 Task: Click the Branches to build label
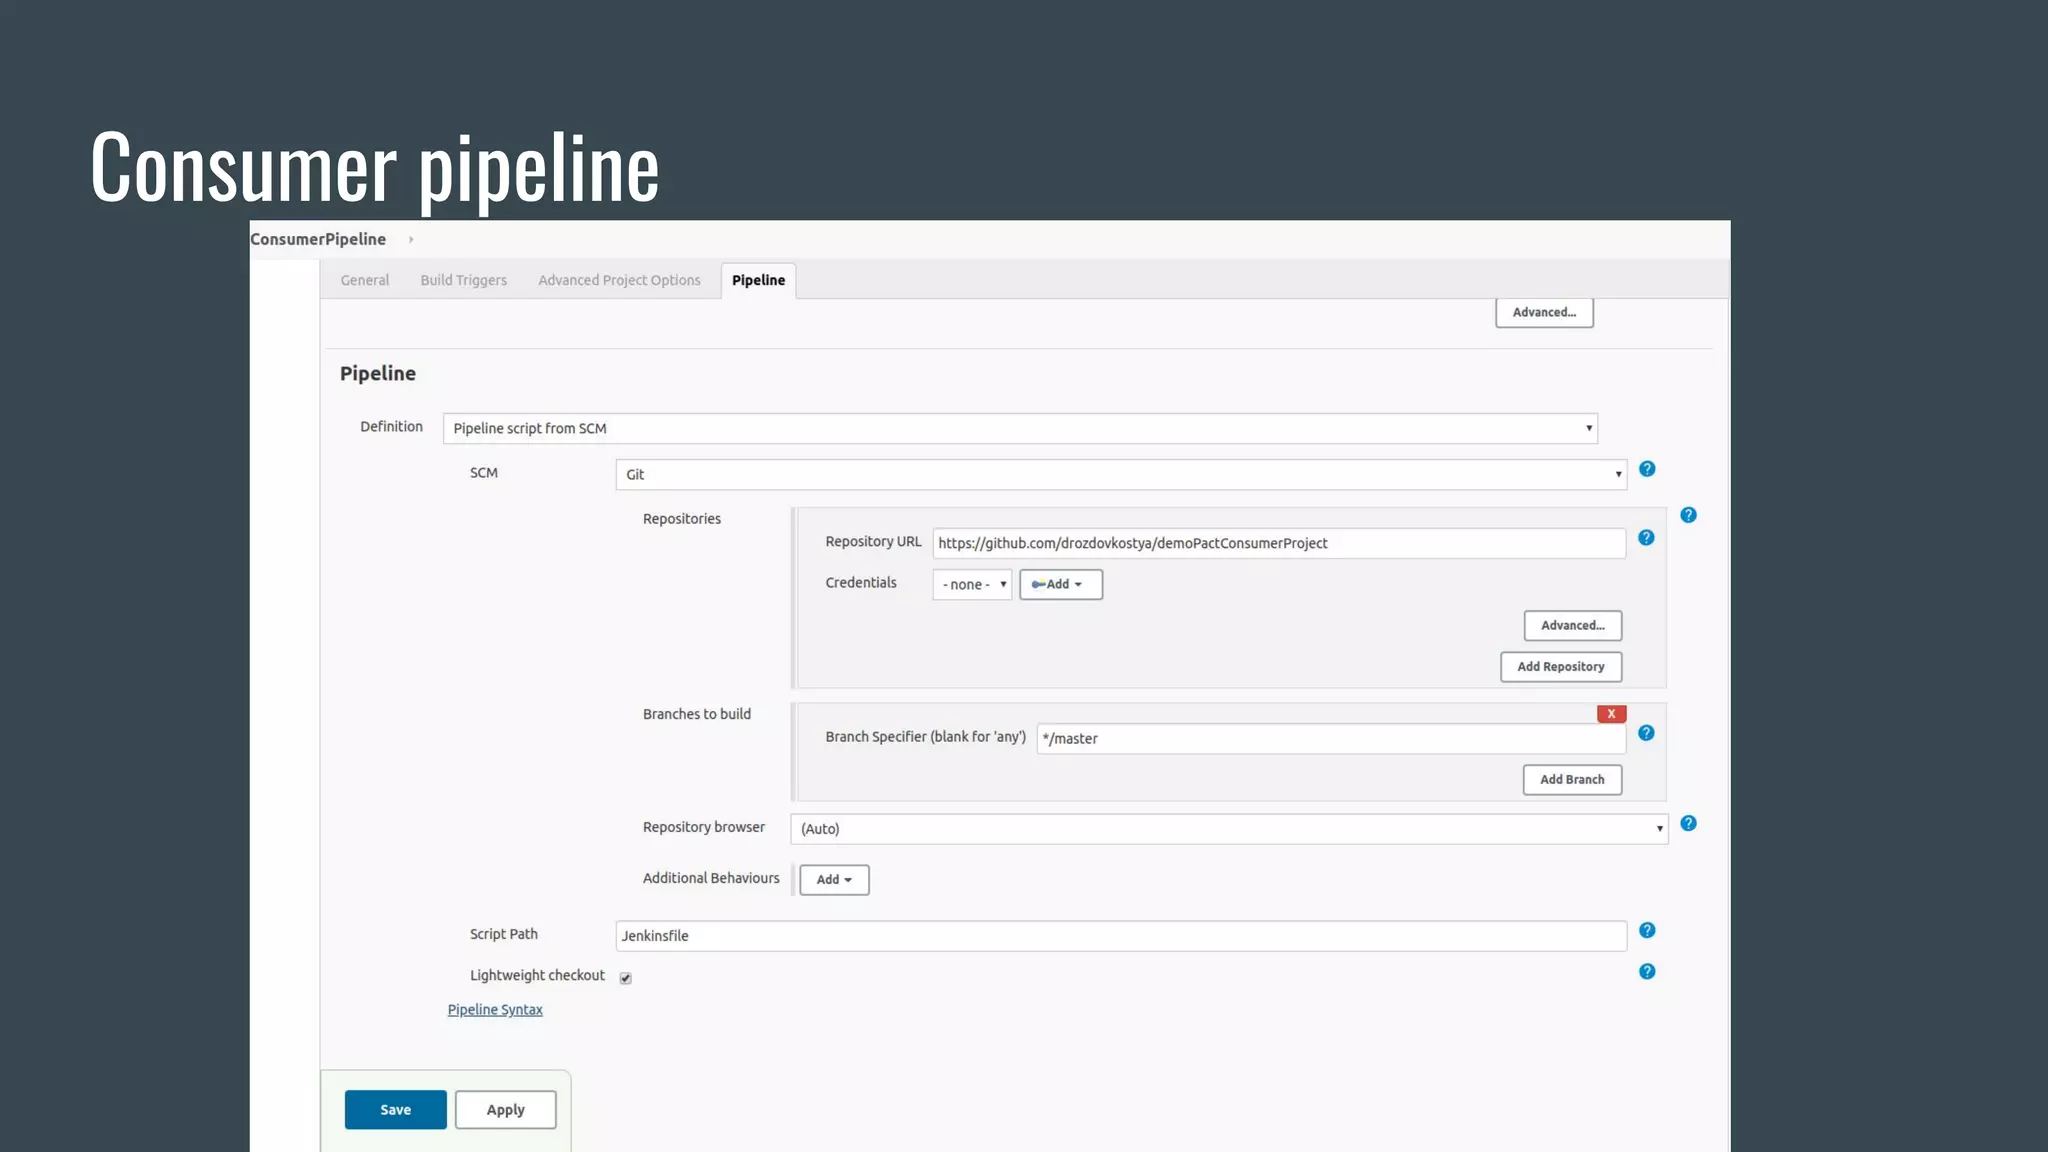(697, 714)
